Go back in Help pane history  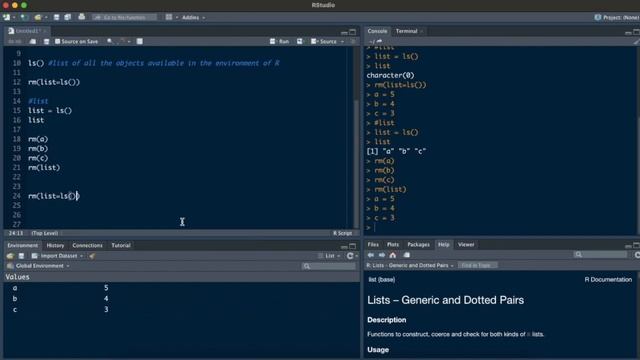point(371,255)
